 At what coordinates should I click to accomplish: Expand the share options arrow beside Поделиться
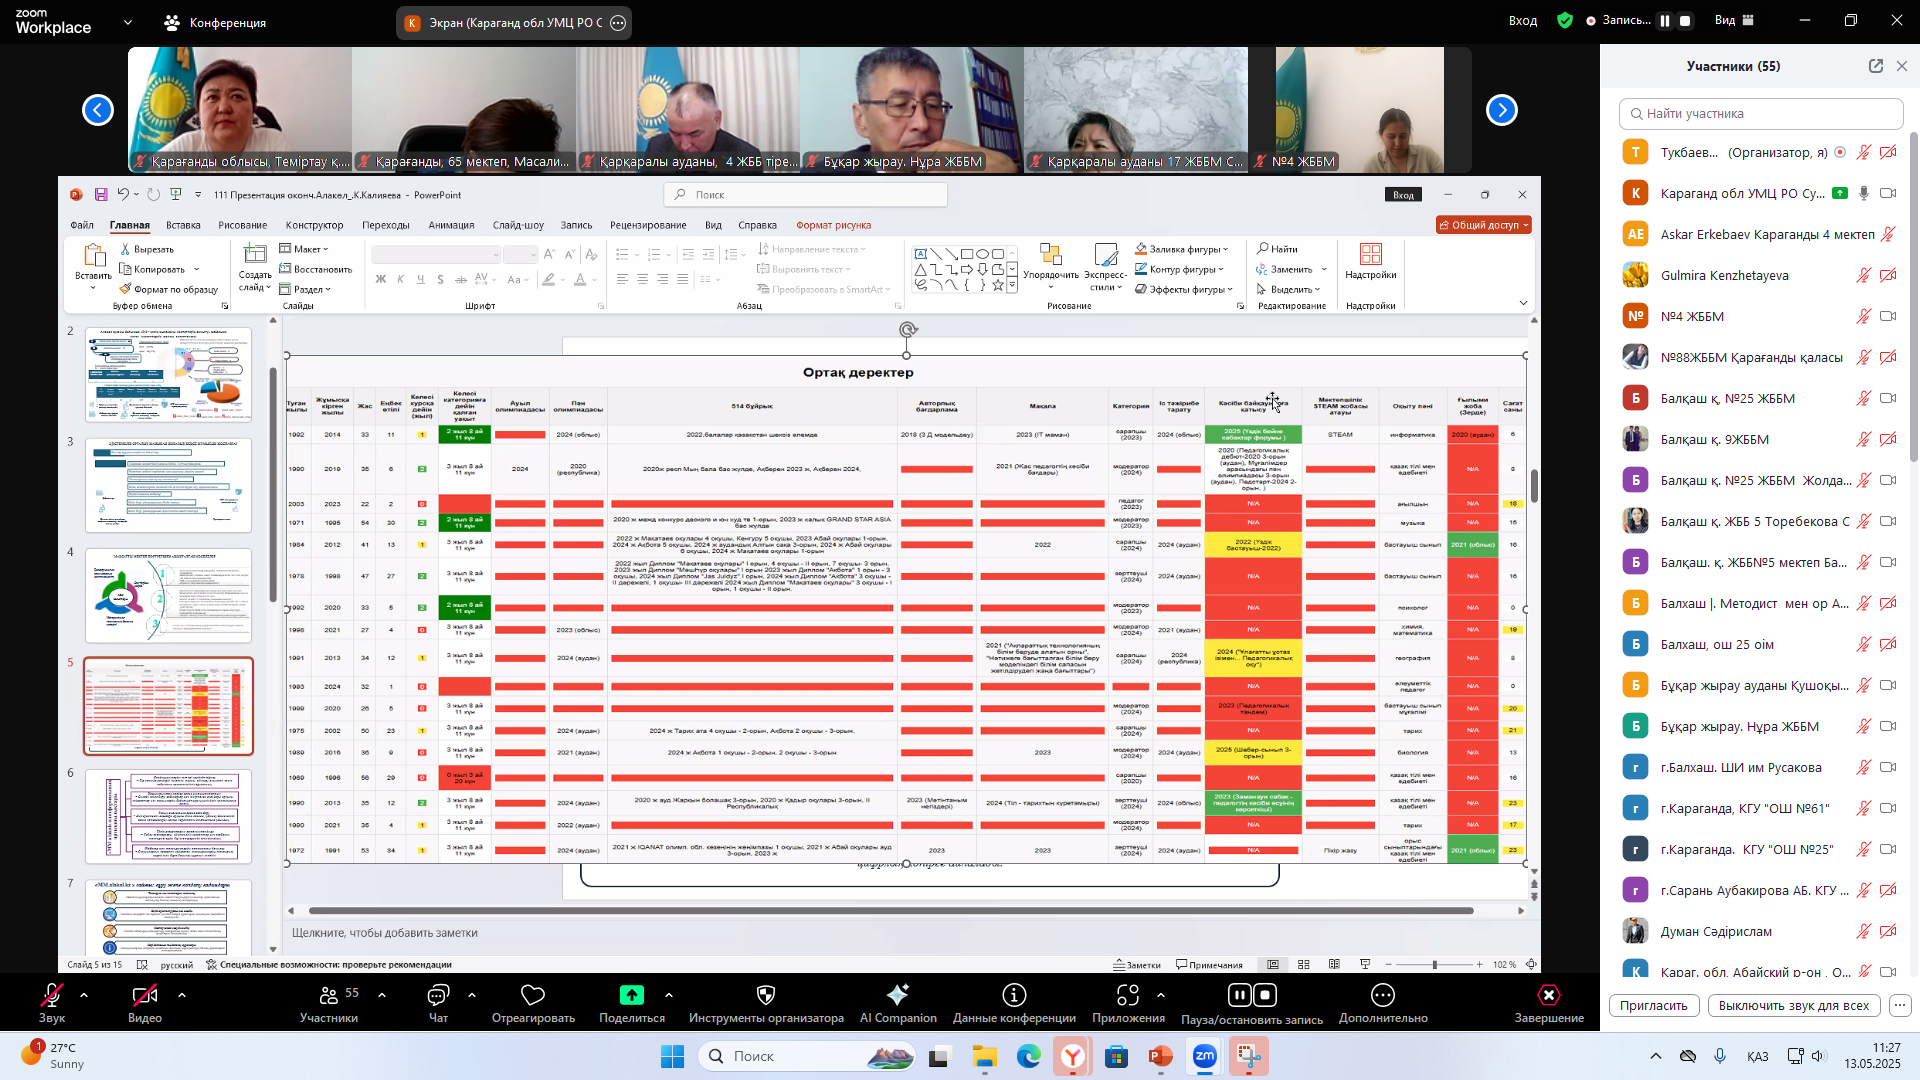click(x=669, y=995)
